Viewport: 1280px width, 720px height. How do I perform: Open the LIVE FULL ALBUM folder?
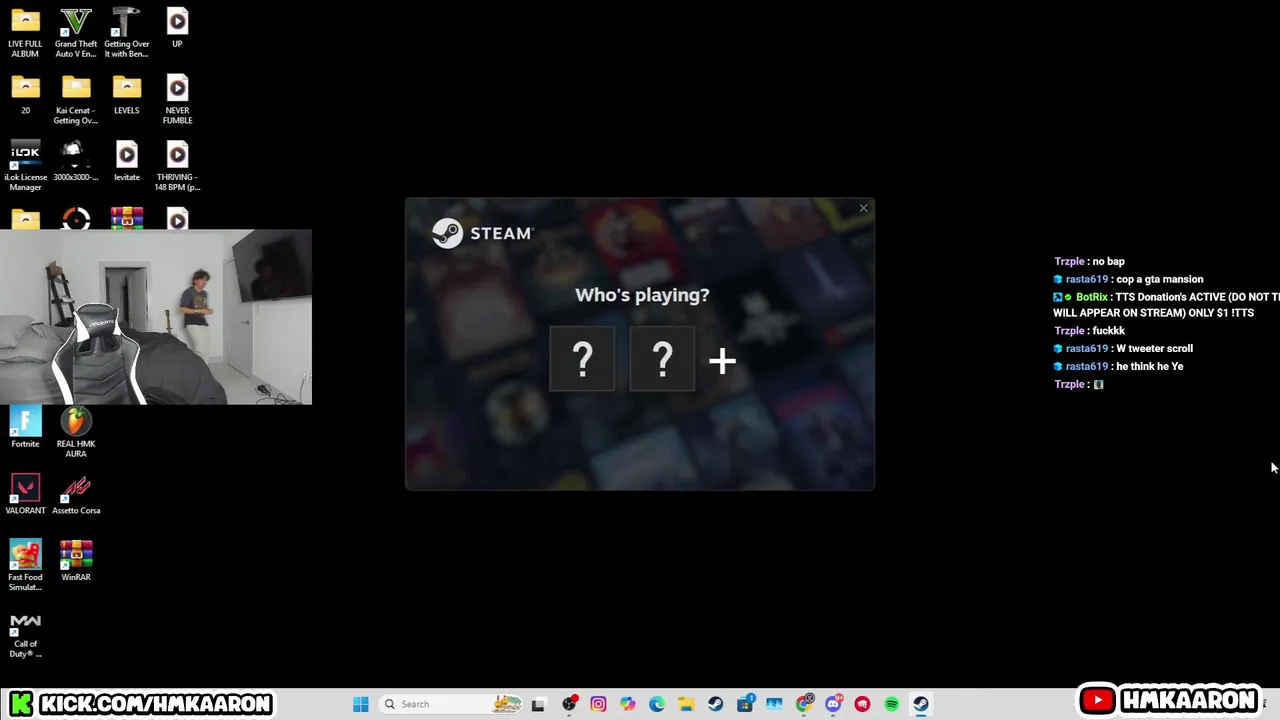tap(25, 33)
